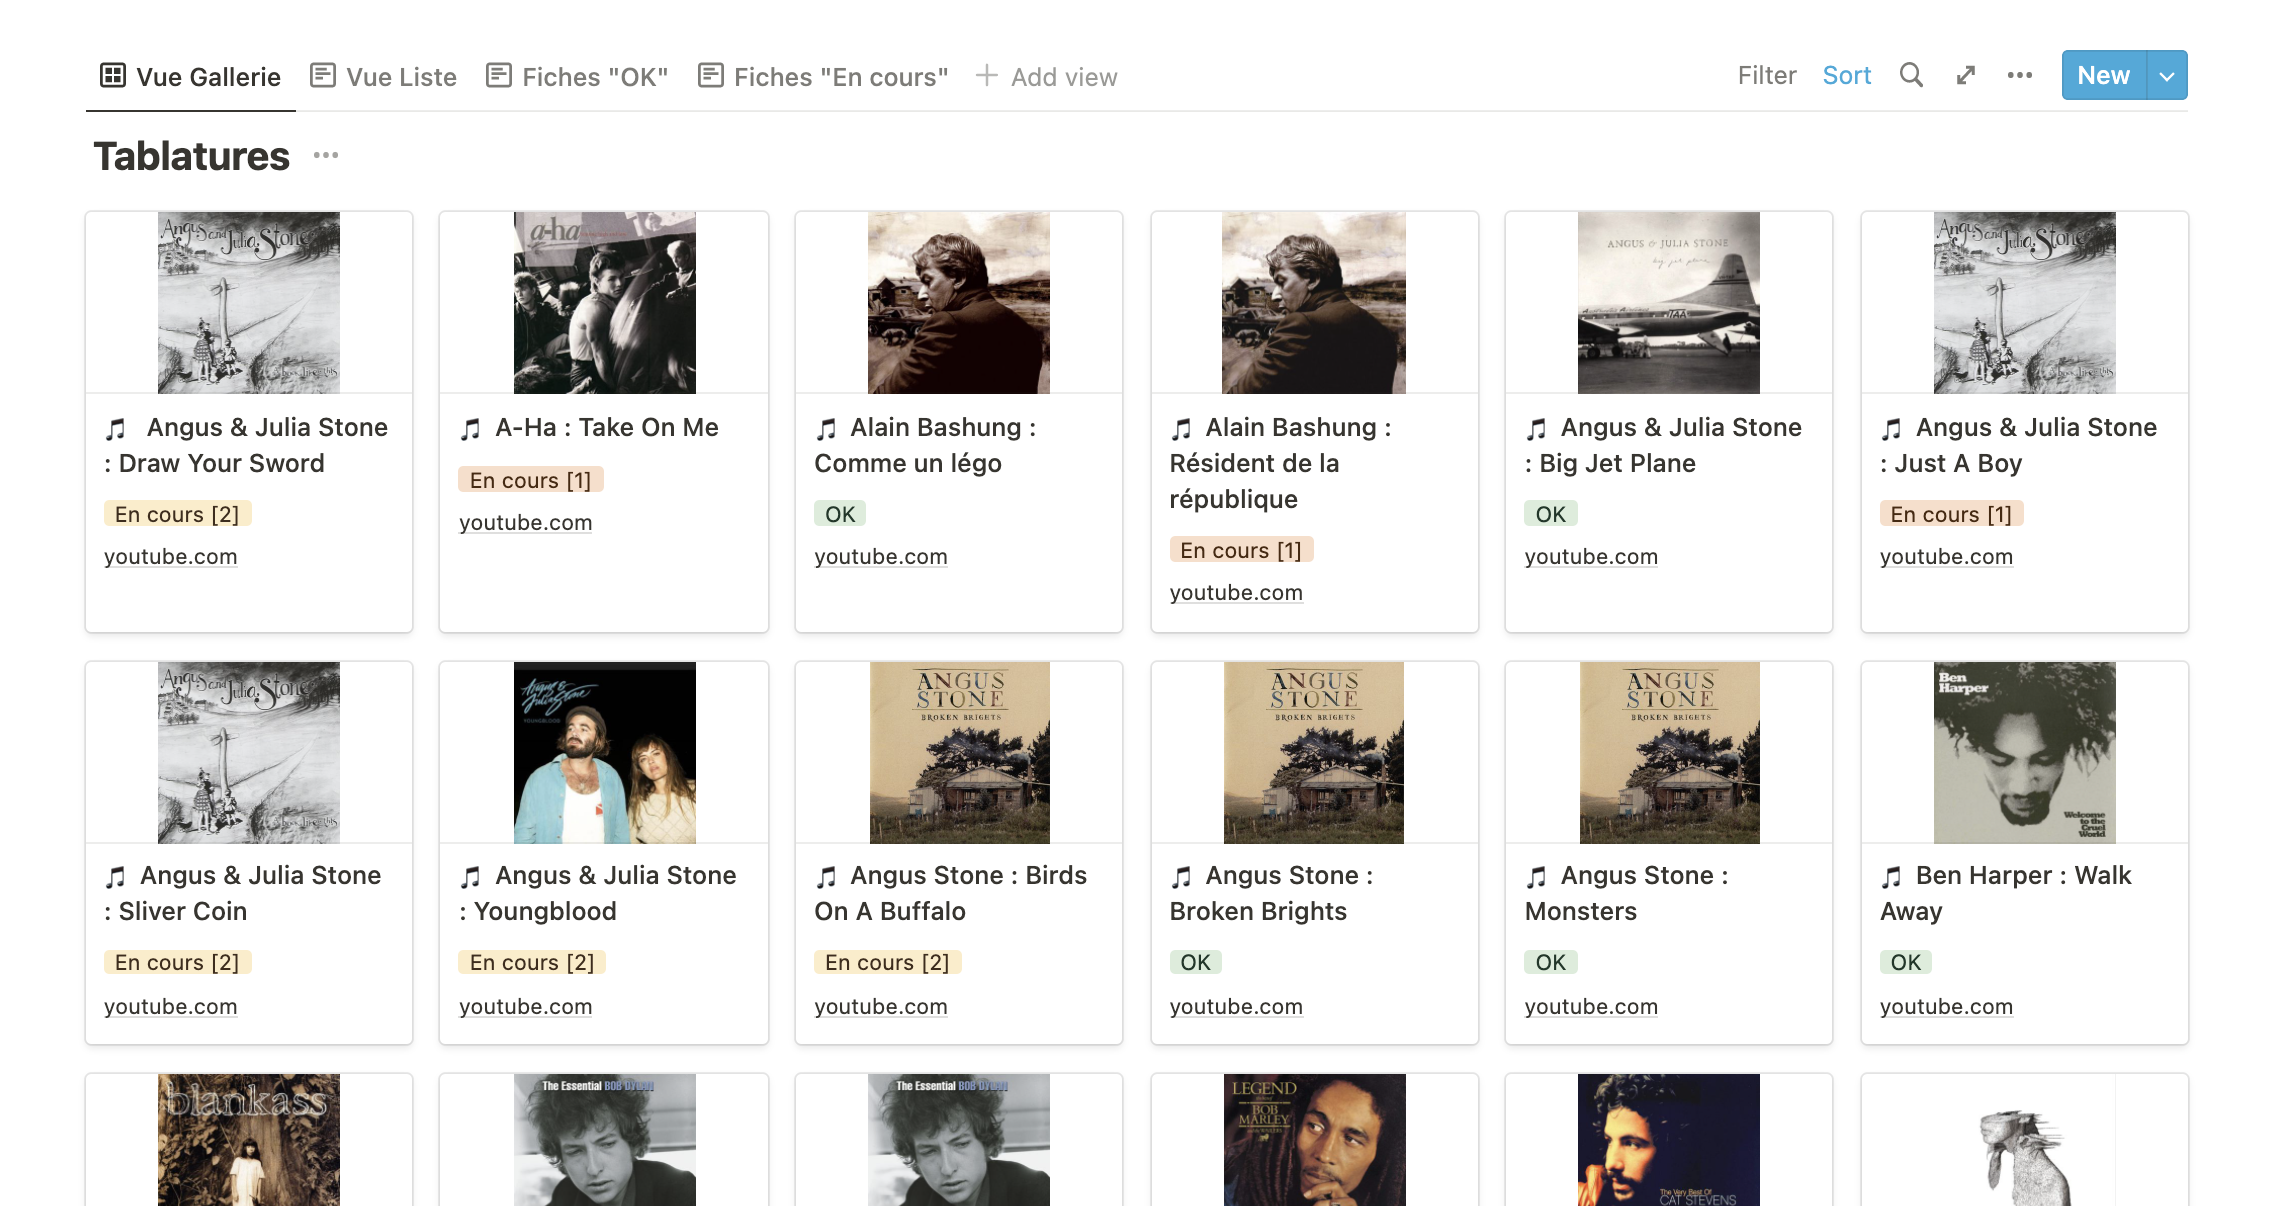Click music note icon on Draw Your Sword card

117,429
